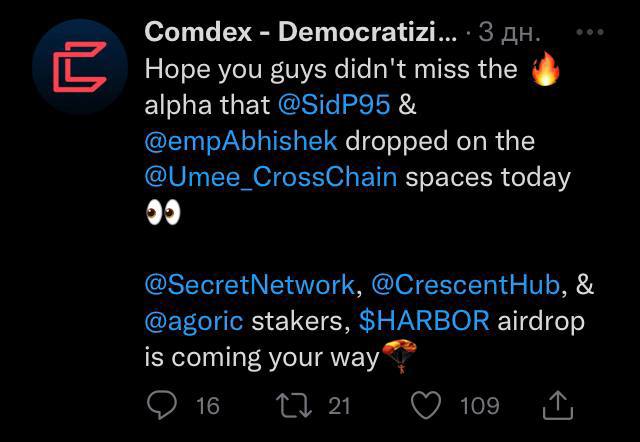Follow the @SecretNetwork mention link
The image size is (640, 442).
tap(250, 284)
